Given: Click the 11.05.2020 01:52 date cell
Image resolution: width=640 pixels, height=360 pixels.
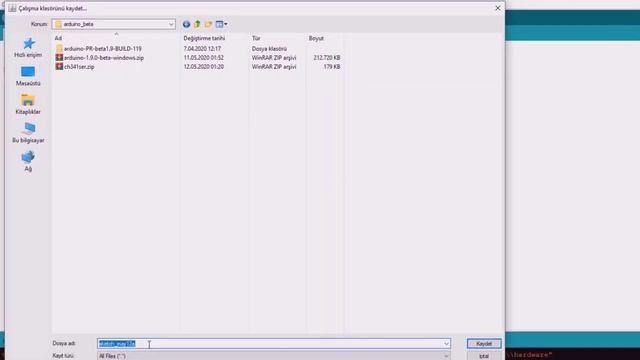Looking at the screenshot, I should point(204,58).
